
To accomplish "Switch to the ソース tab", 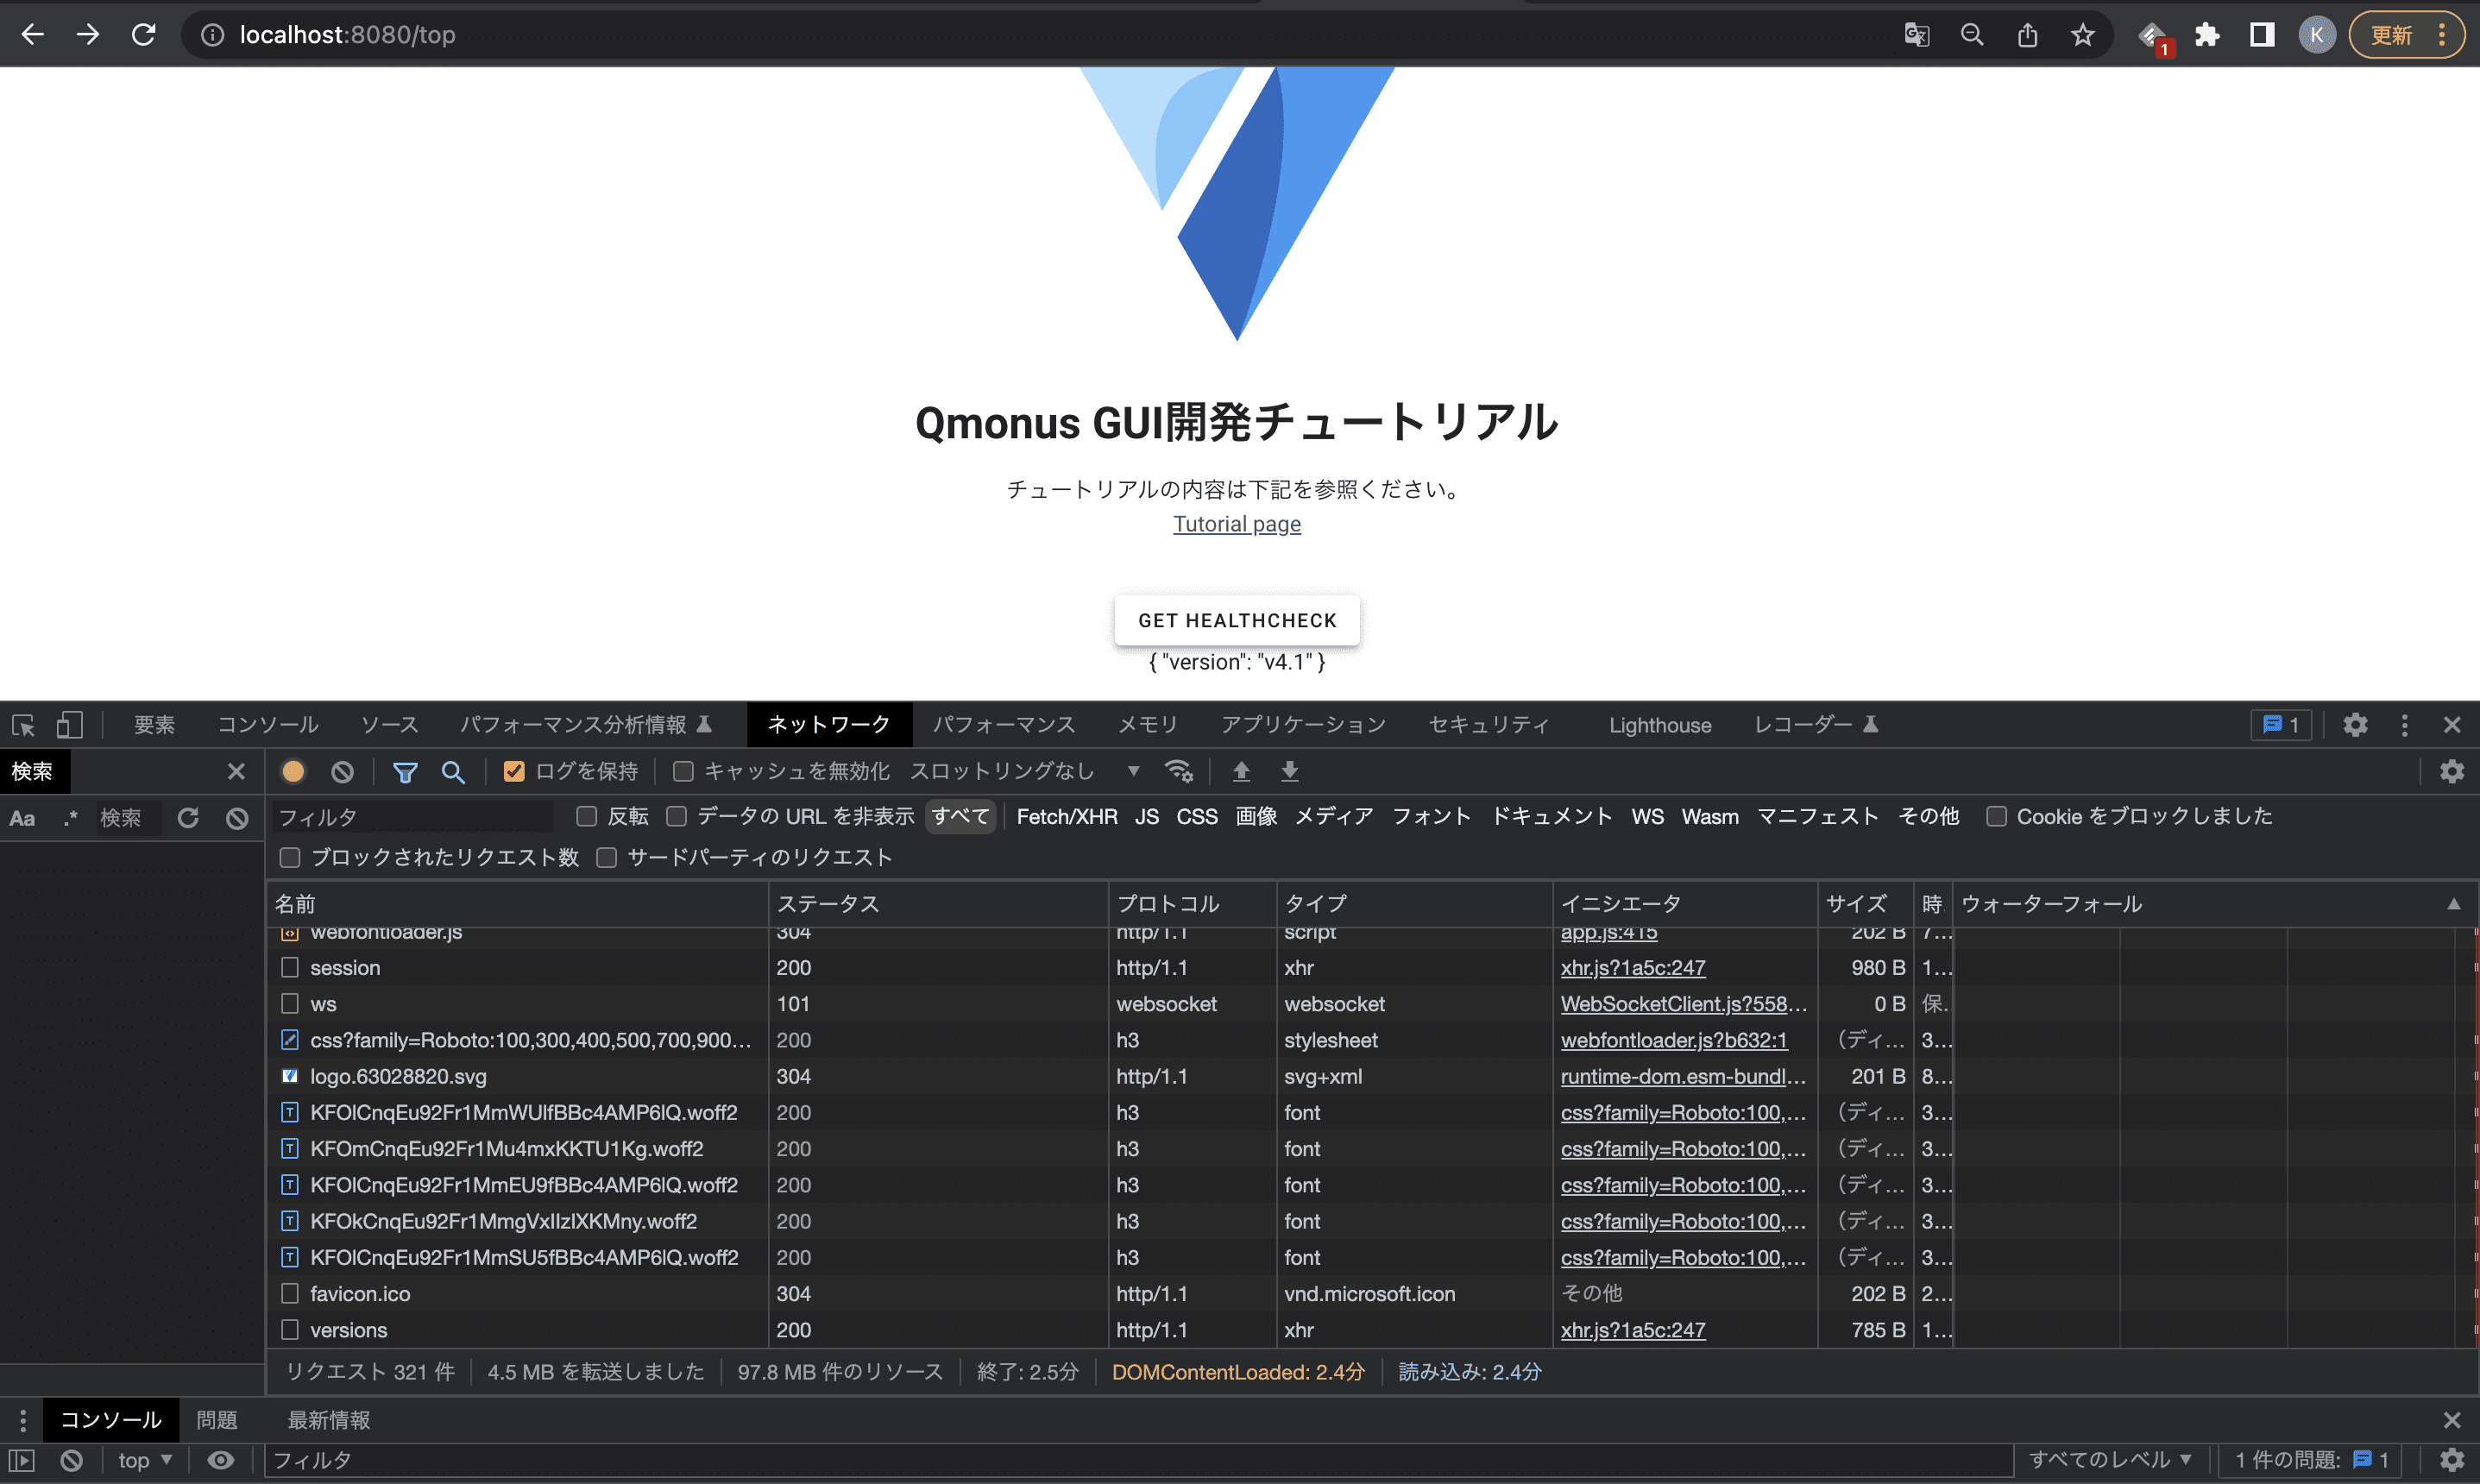I will click(x=389, y=725).
